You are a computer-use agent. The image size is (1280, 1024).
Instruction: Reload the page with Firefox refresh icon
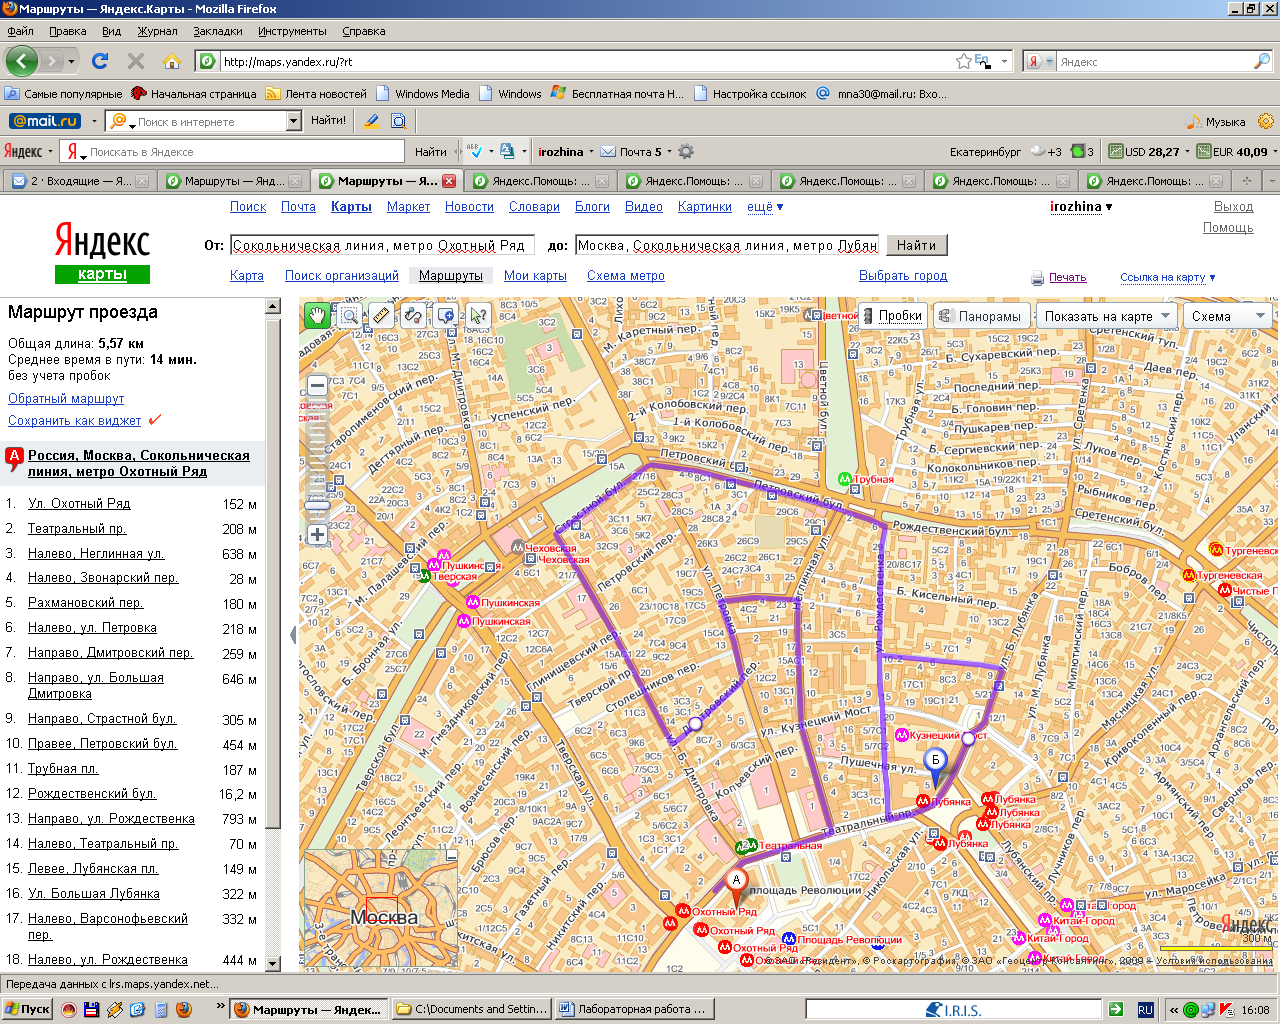pyautogui.click(x=100, y=61)
